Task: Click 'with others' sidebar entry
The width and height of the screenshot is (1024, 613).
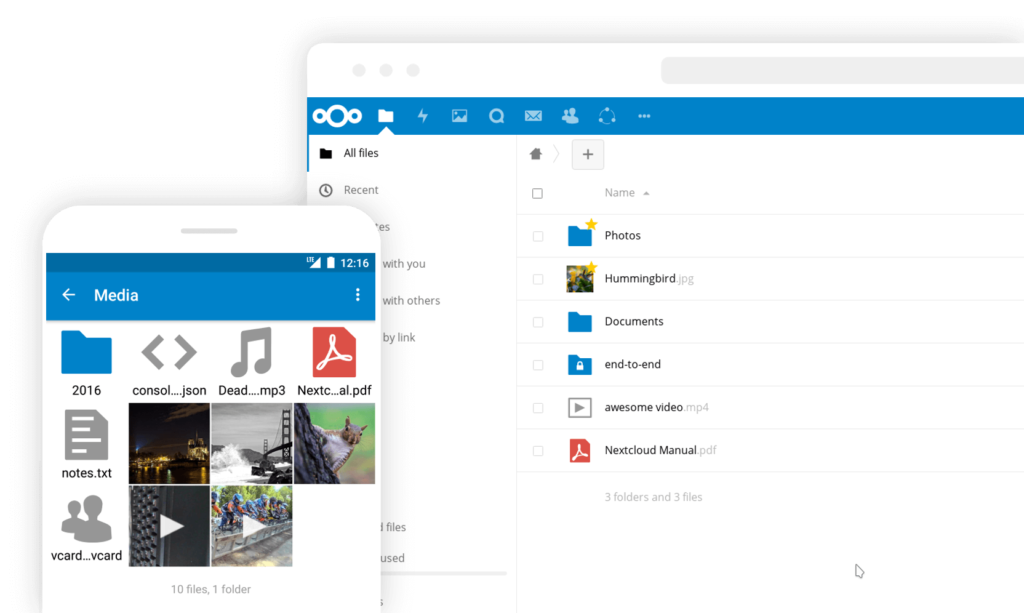Action: 411,300
